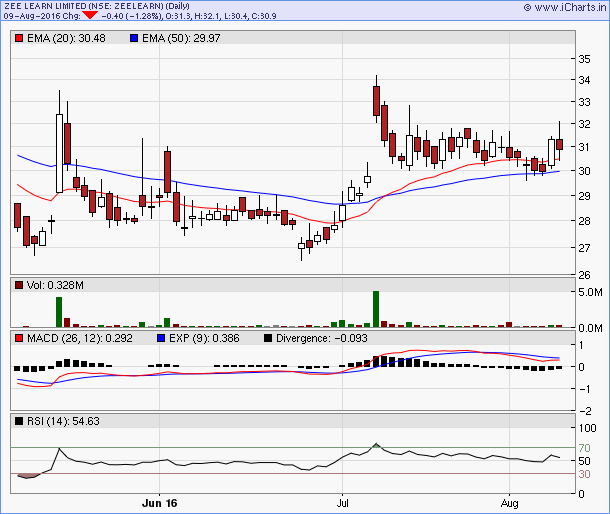Click the RSI (14): 54.63 label
610x514 pixels.
(63, 421)
